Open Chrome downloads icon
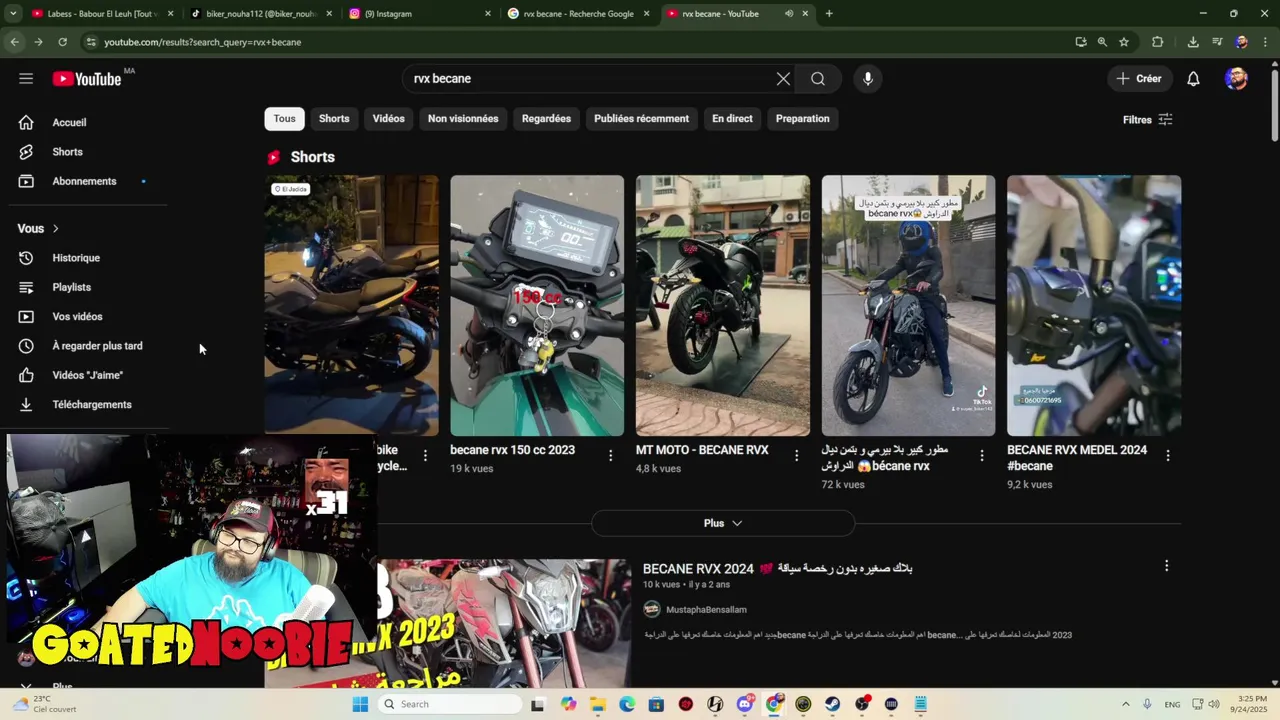This screenshot has height=720, width=1280. (x=1193, y=42)
